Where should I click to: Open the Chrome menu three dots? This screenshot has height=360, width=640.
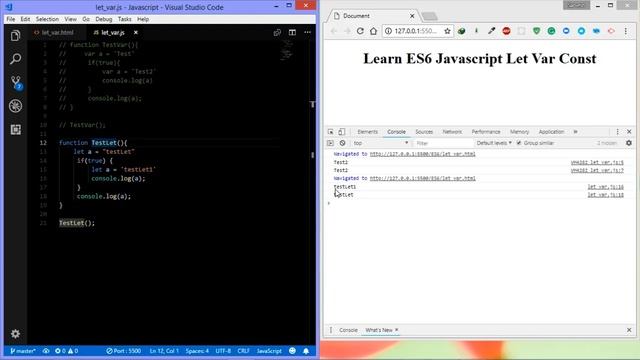626,31
